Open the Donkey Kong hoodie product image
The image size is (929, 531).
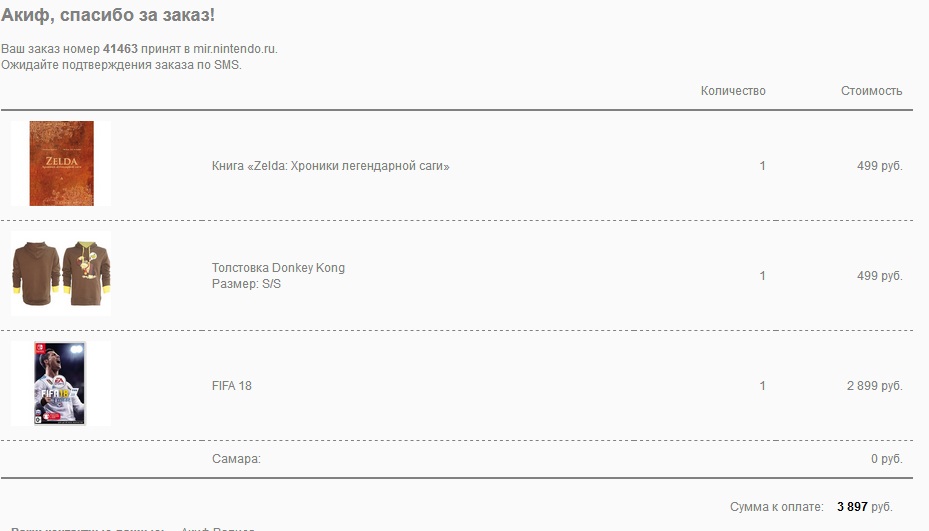[61, 274]
